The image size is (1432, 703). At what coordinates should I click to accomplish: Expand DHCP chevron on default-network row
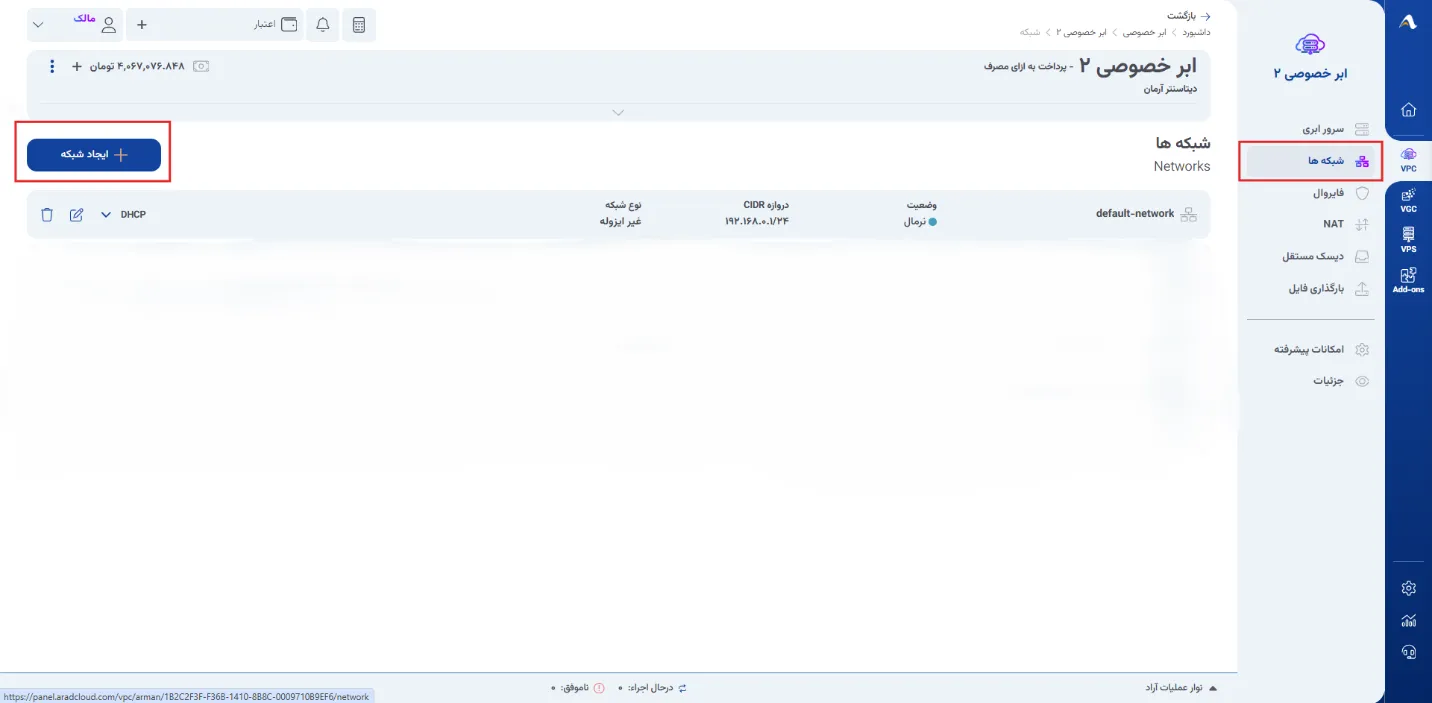pos(106,214)
